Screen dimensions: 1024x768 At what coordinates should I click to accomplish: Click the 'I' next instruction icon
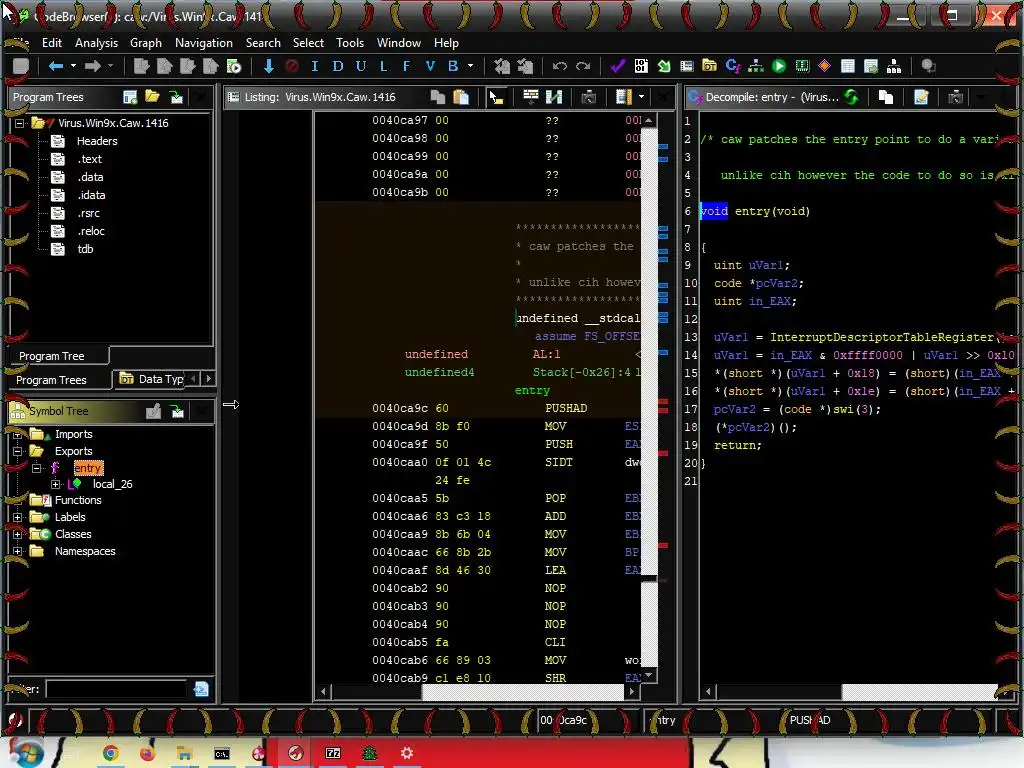point(315,66)
